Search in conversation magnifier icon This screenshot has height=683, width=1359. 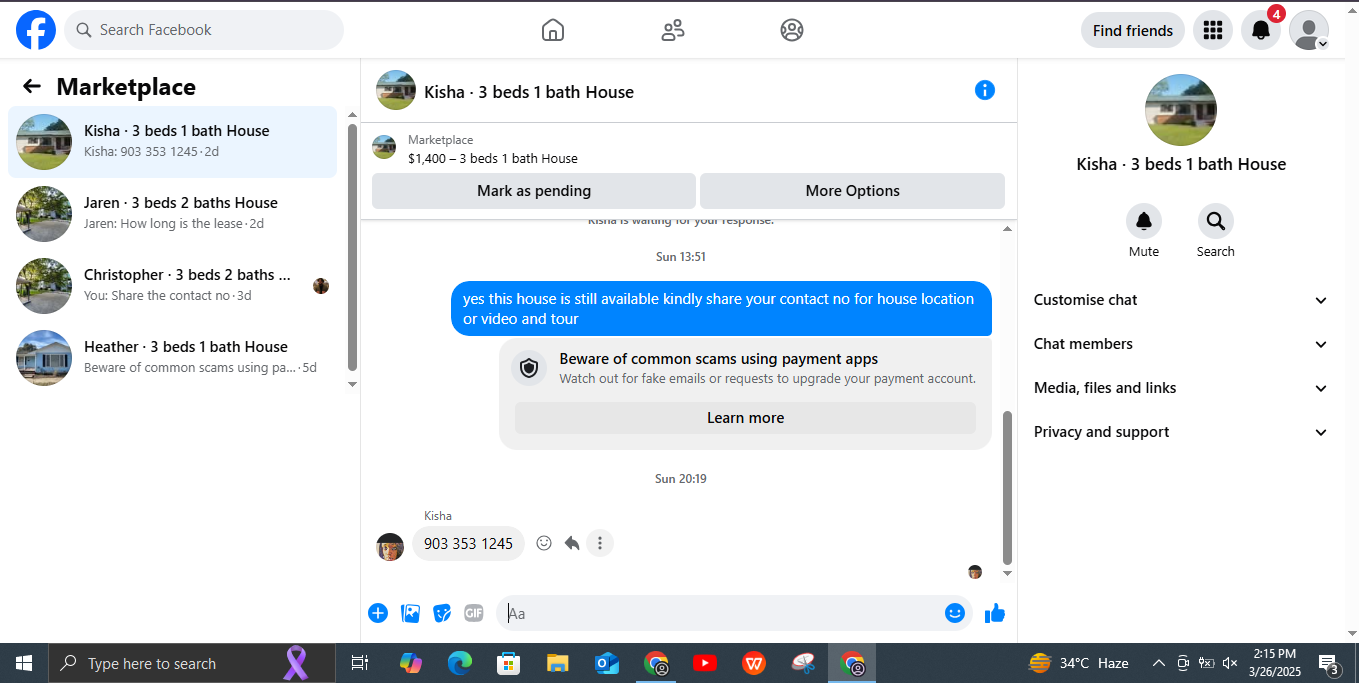click(x=1216, y=221)
